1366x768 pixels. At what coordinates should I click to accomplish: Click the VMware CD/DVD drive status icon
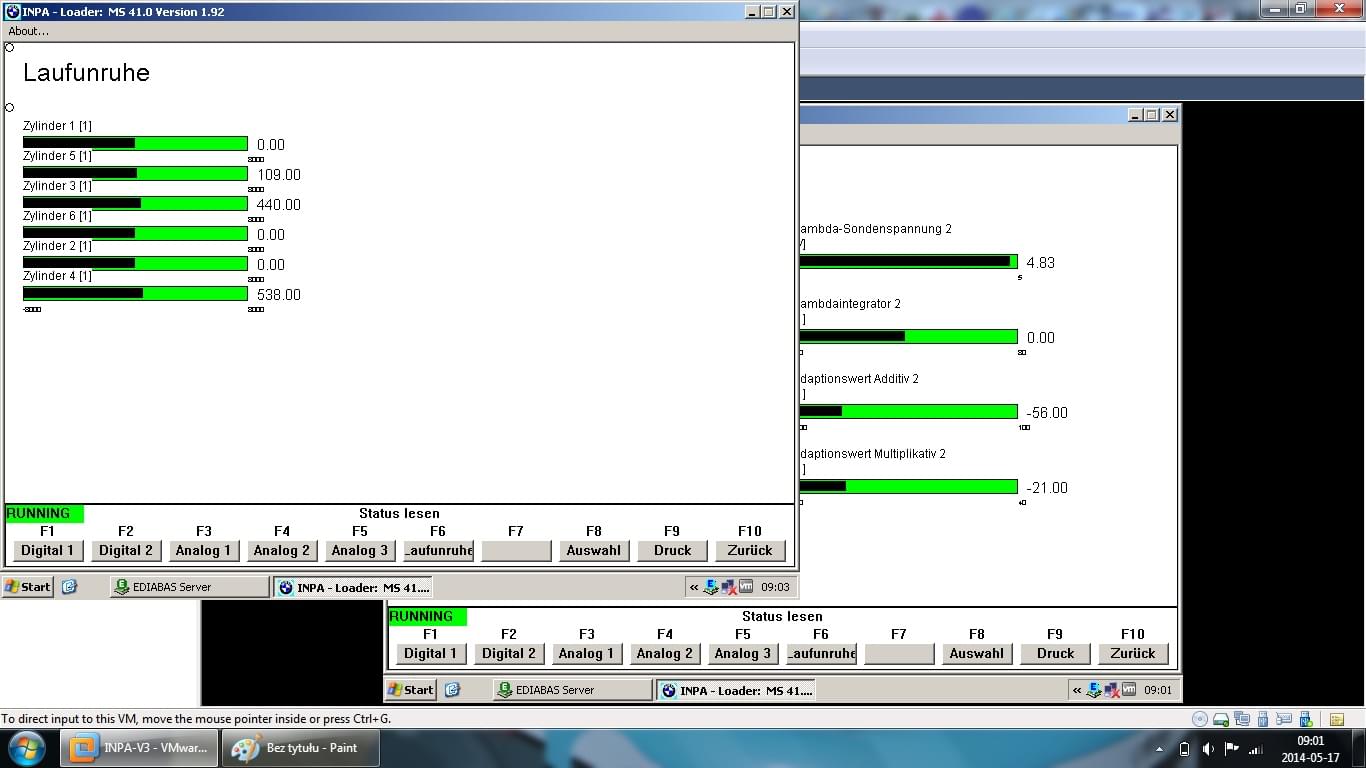[x=1200, y=718]
